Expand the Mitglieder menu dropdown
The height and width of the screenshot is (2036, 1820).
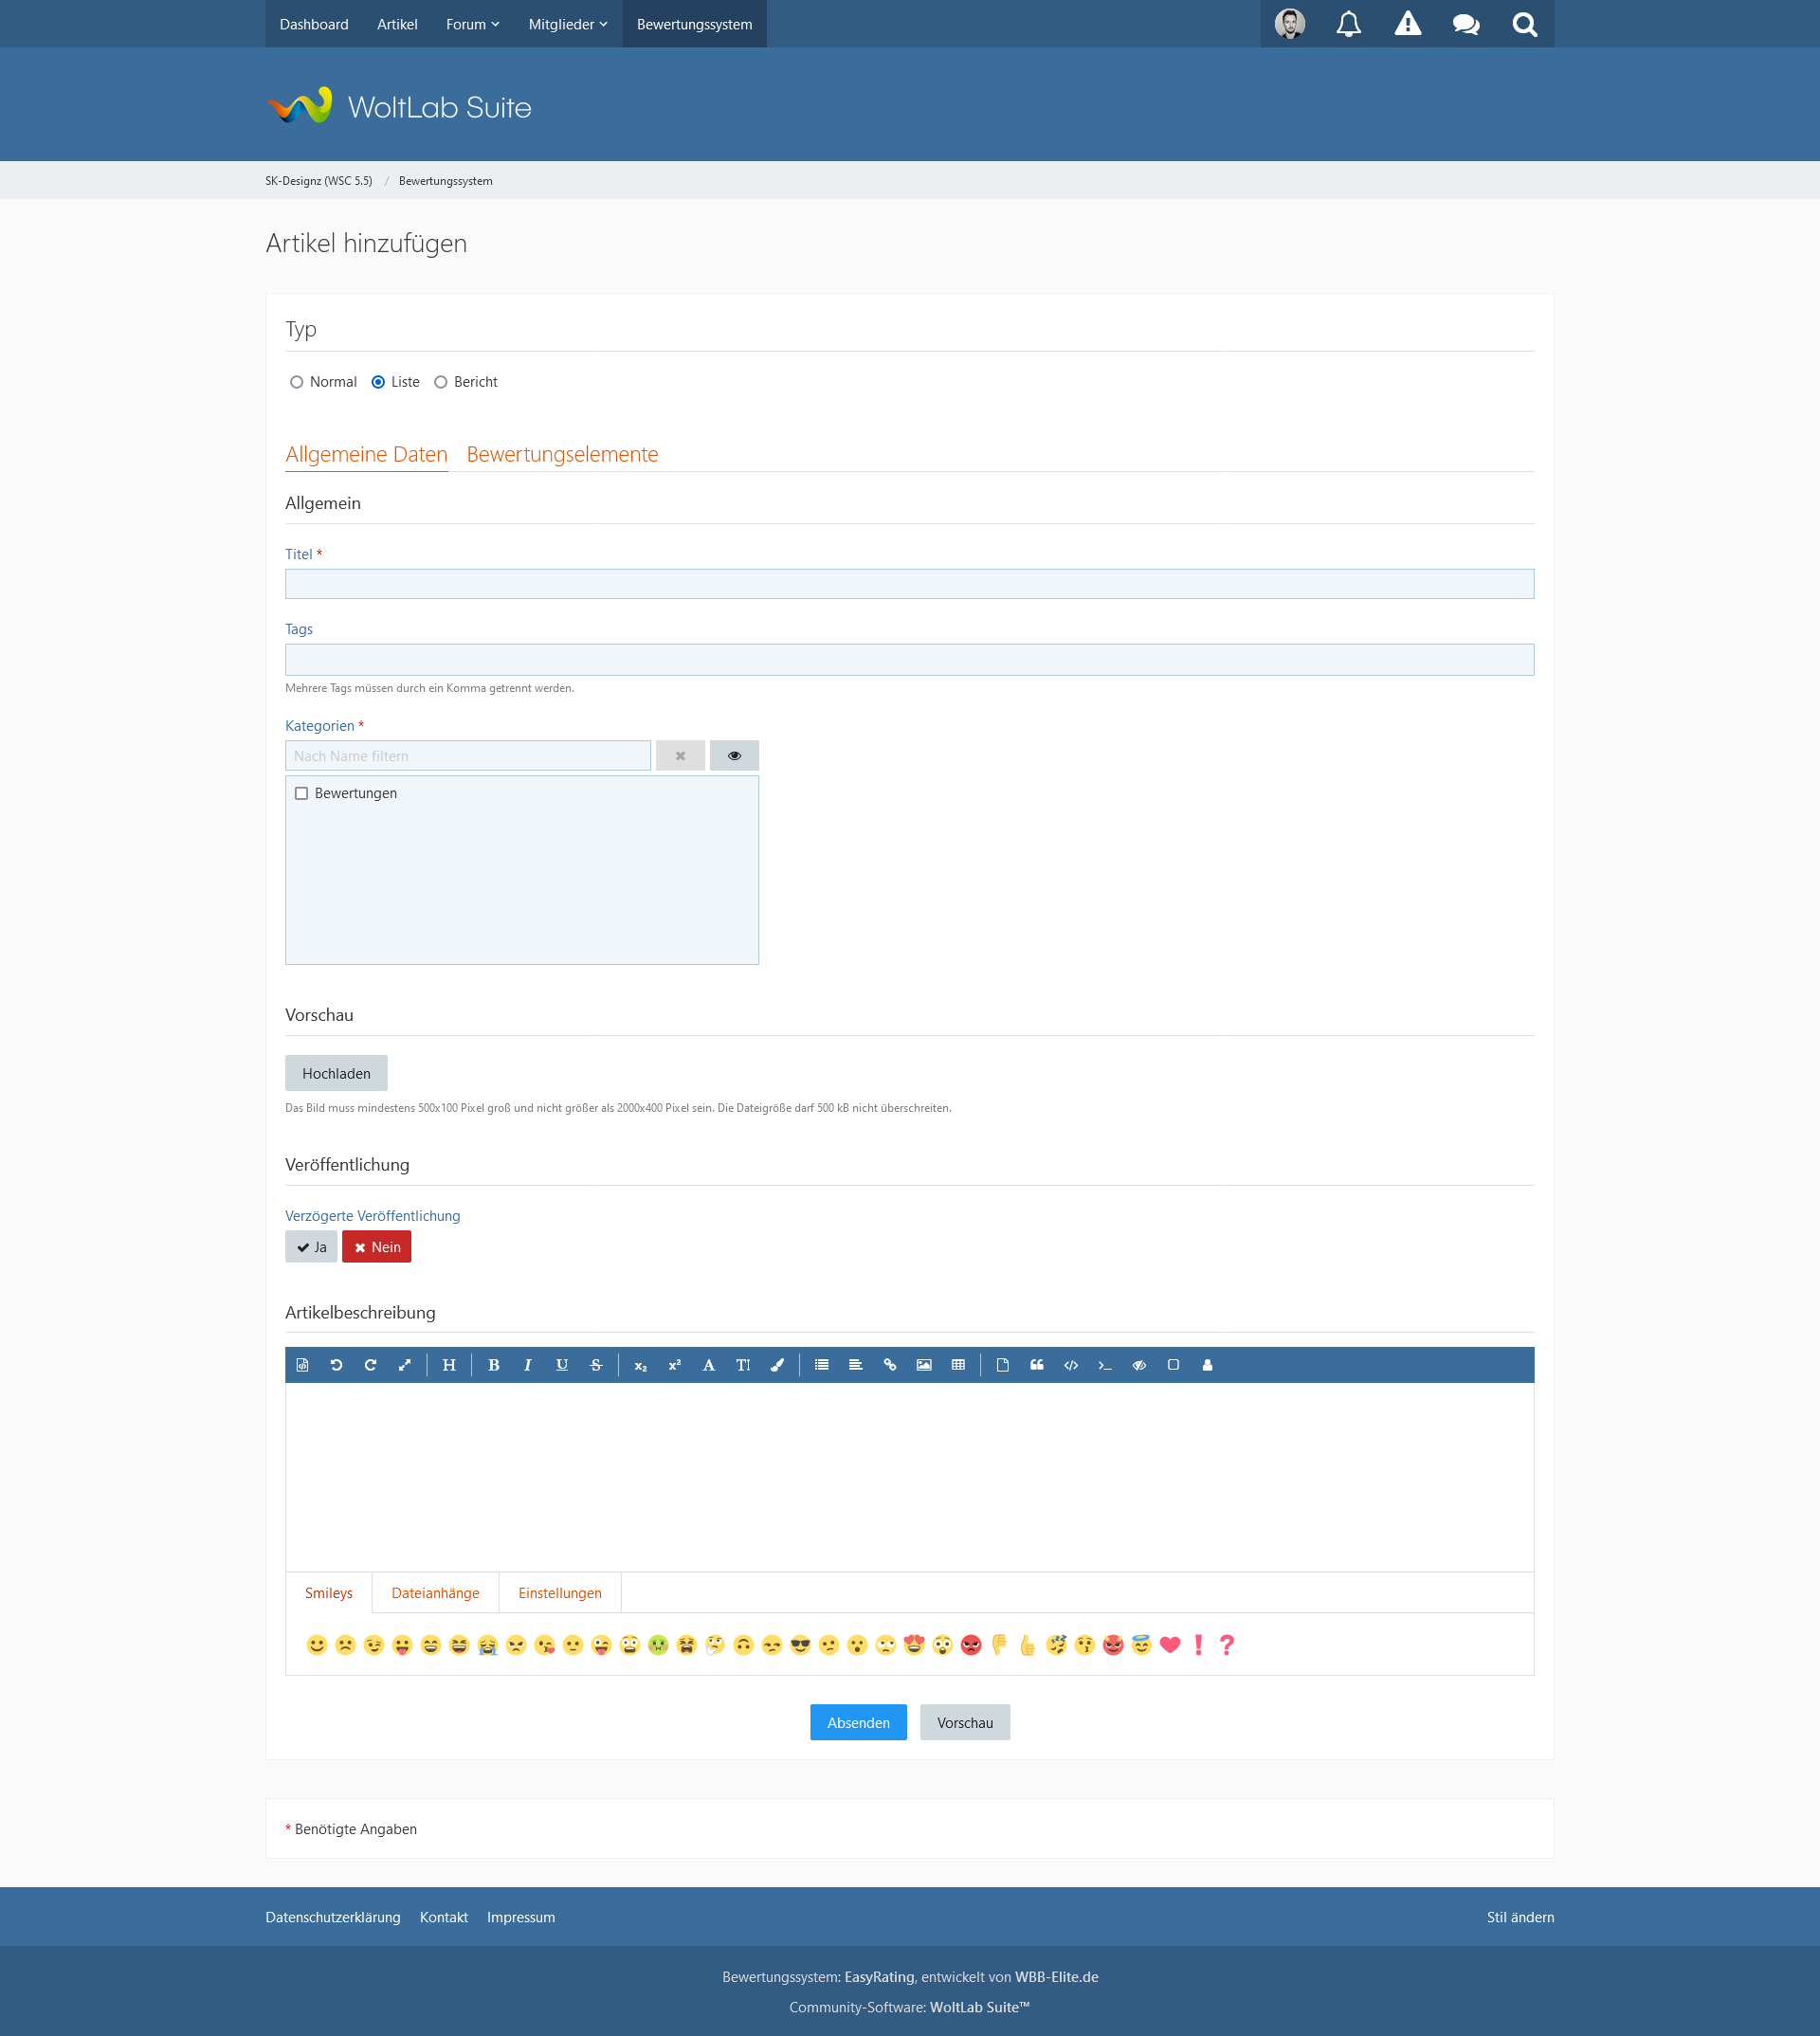point(567,24)
